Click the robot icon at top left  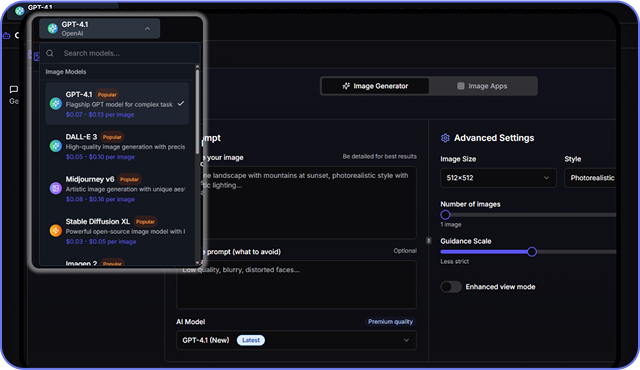pos(7,35)
